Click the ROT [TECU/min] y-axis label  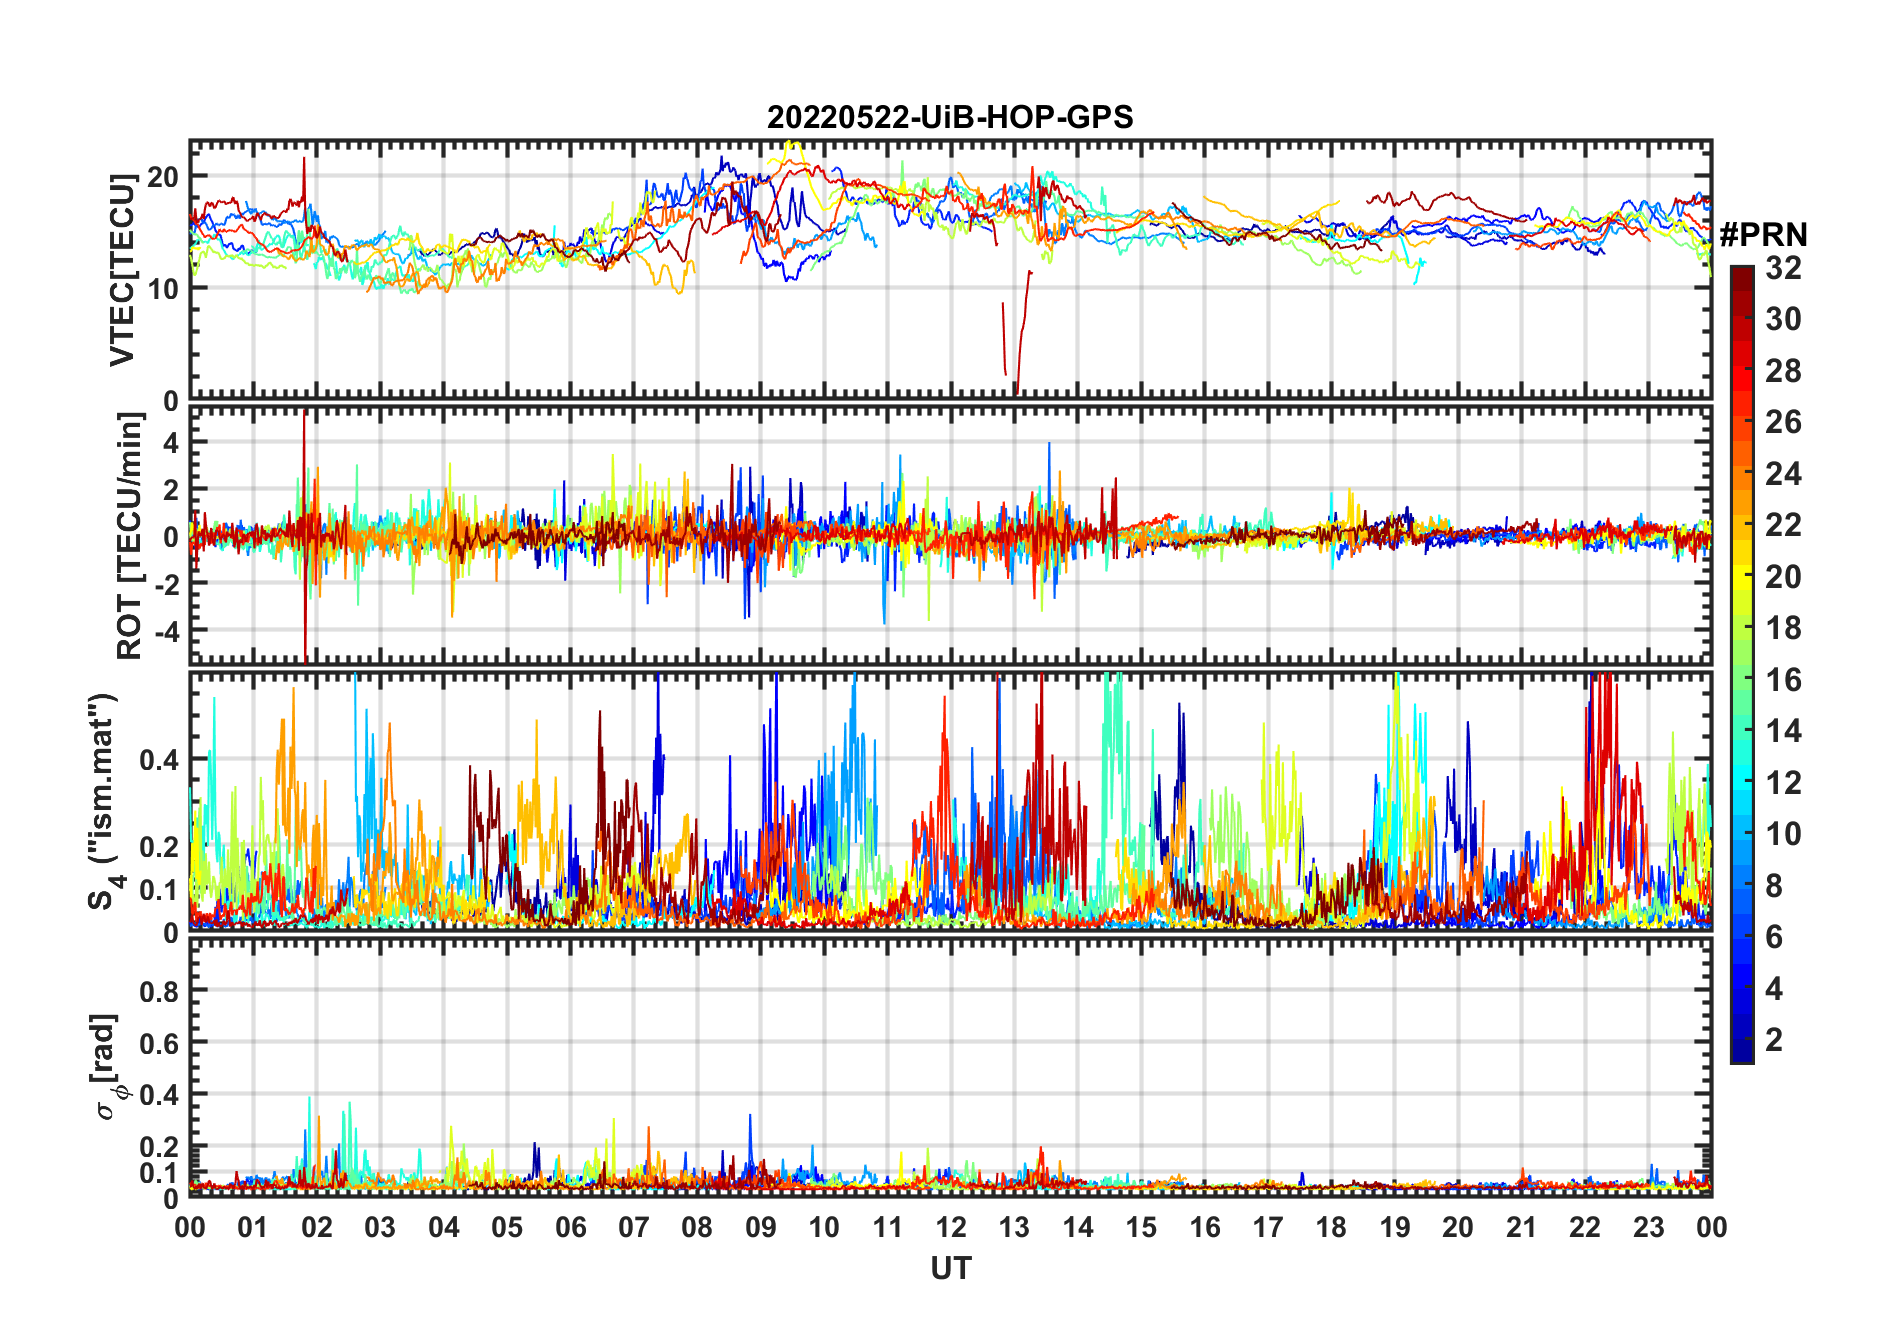[129, 535]
